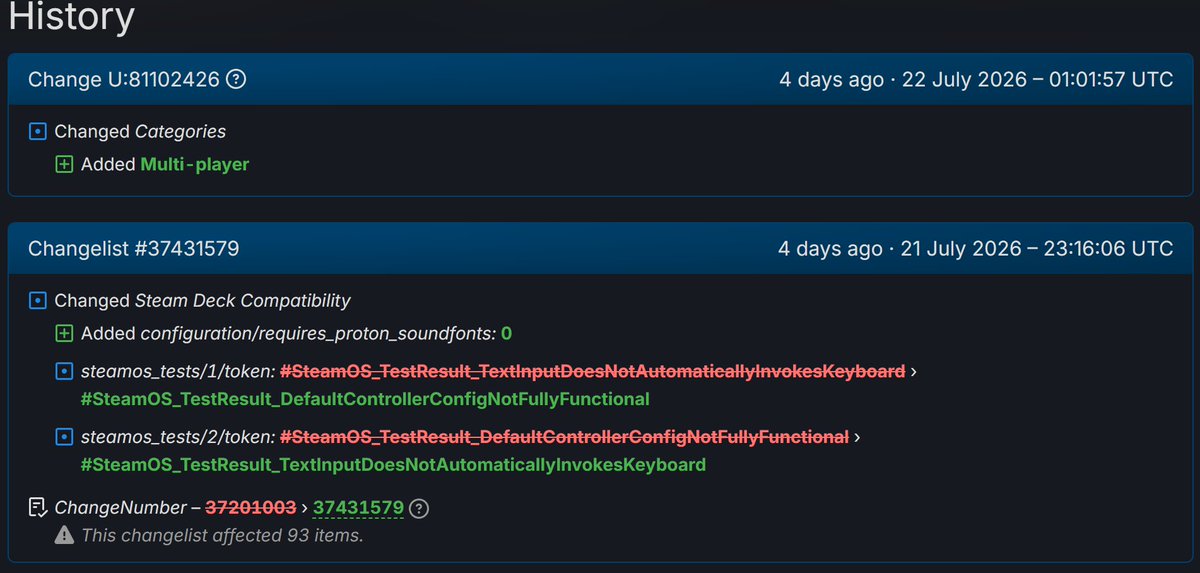Click the struck-through DefaultControllerConfigNotFullyFunctional token in tests/2
Image resolution: width=1200 pixels, height=573 pixels.
565,437
